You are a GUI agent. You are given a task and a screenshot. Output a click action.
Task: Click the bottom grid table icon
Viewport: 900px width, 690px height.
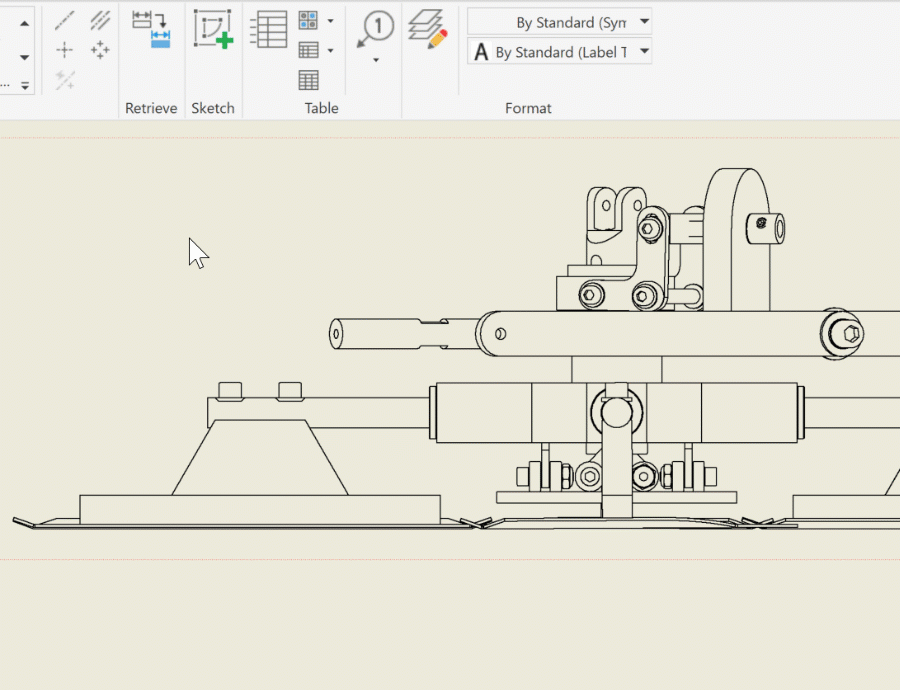click(x=308, y=80)
